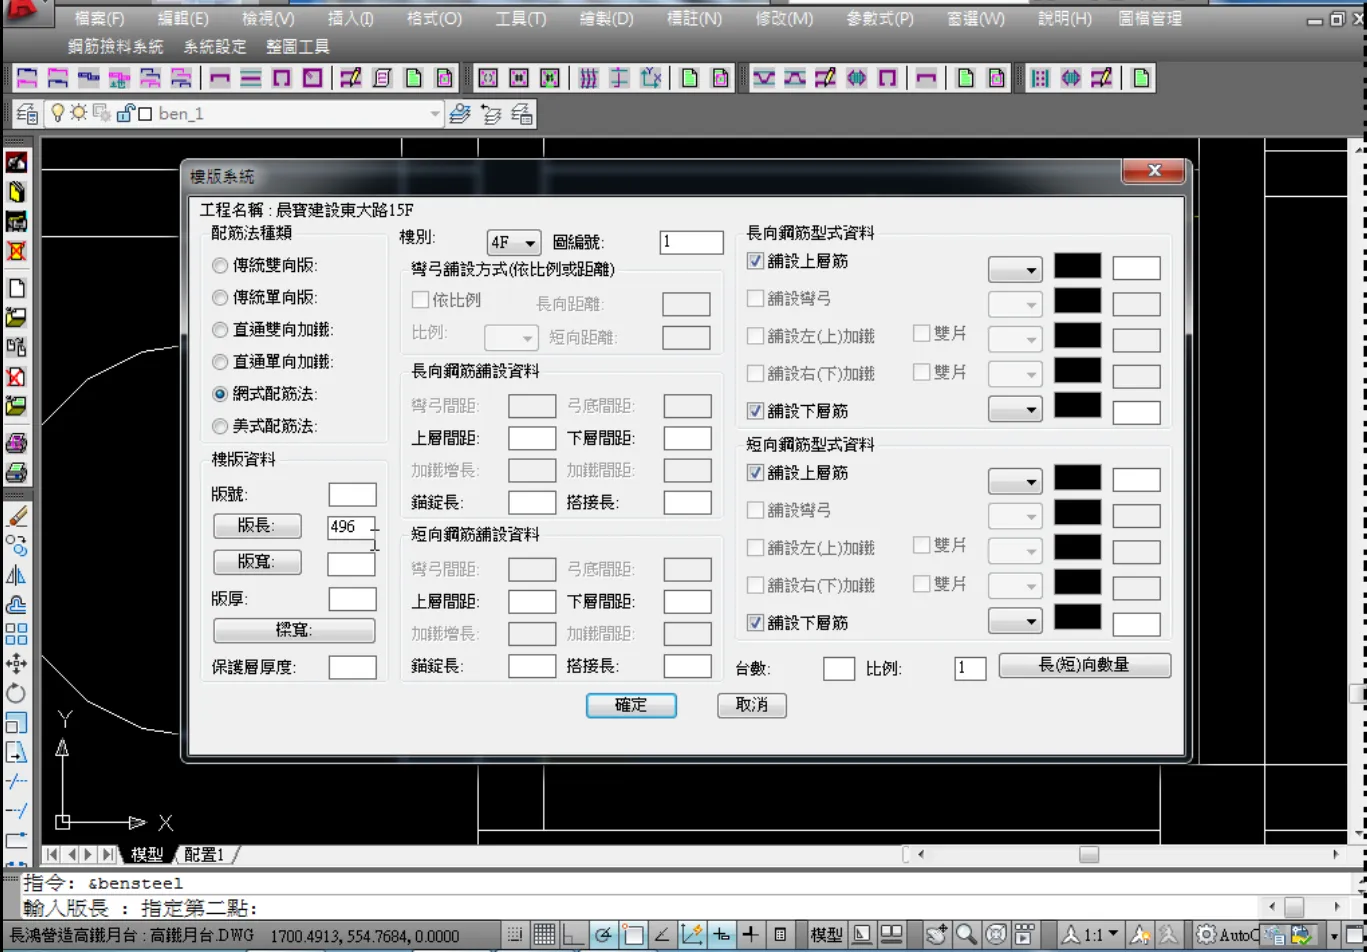Screen dimensions: 1367x952
Task: Select the Move tool in left toolbar
Action: (x=17, y=663)
